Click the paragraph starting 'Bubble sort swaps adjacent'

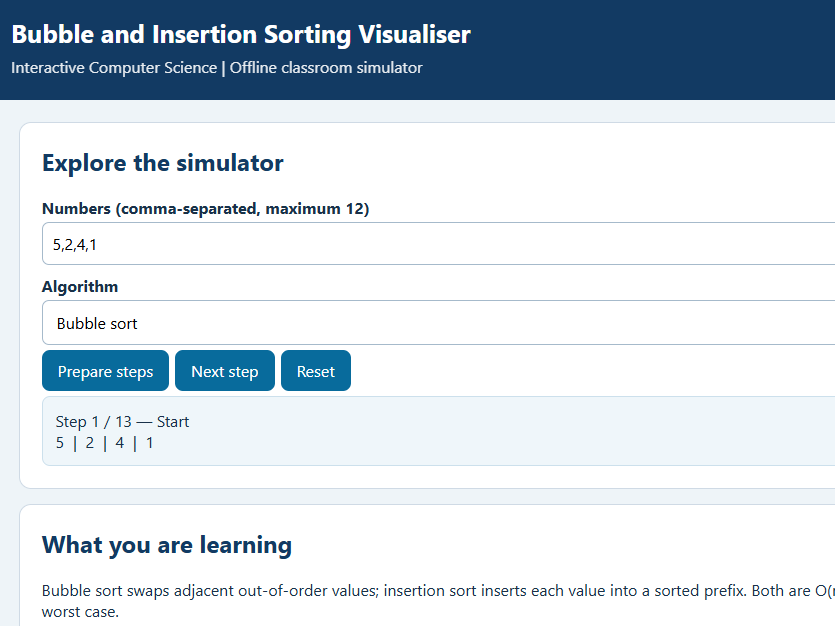tap(438, 601)
